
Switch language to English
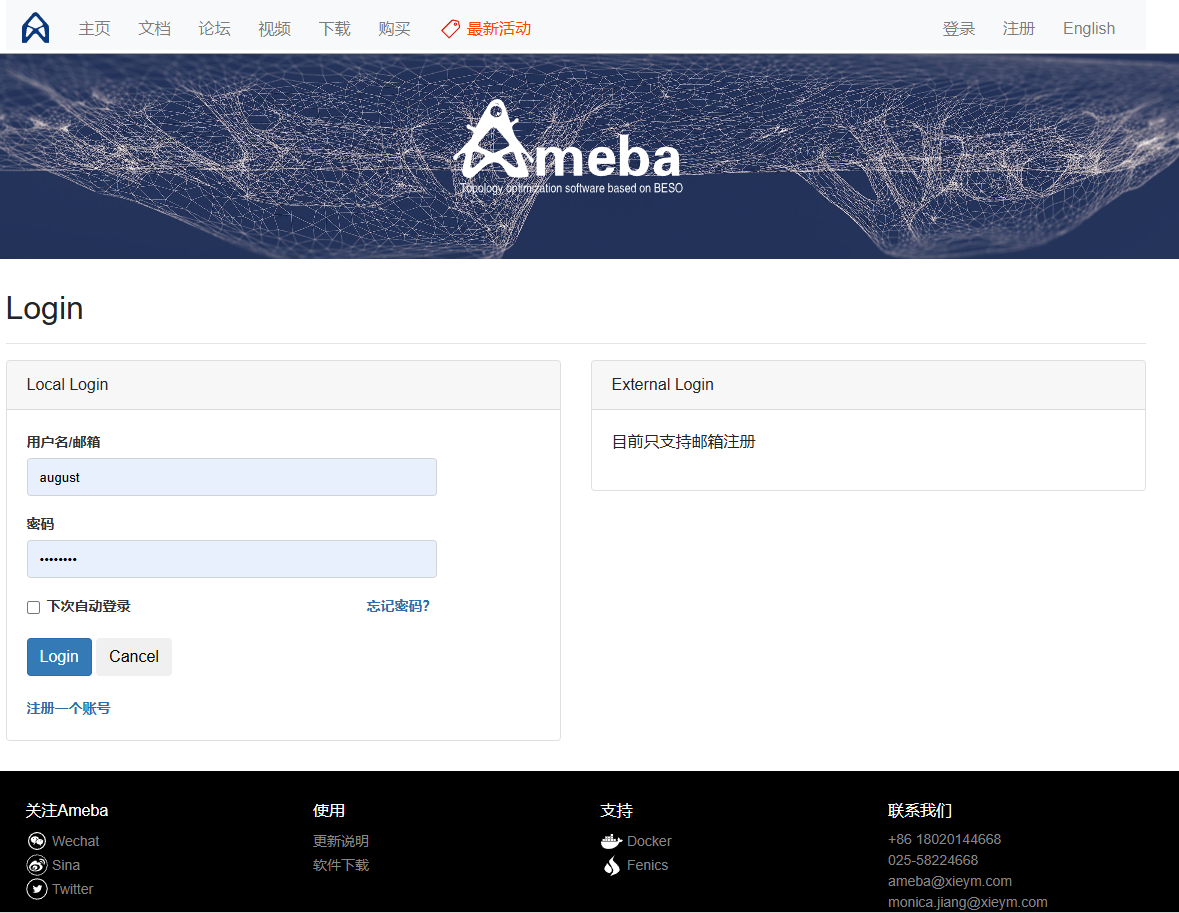[x=1088, y=29]
